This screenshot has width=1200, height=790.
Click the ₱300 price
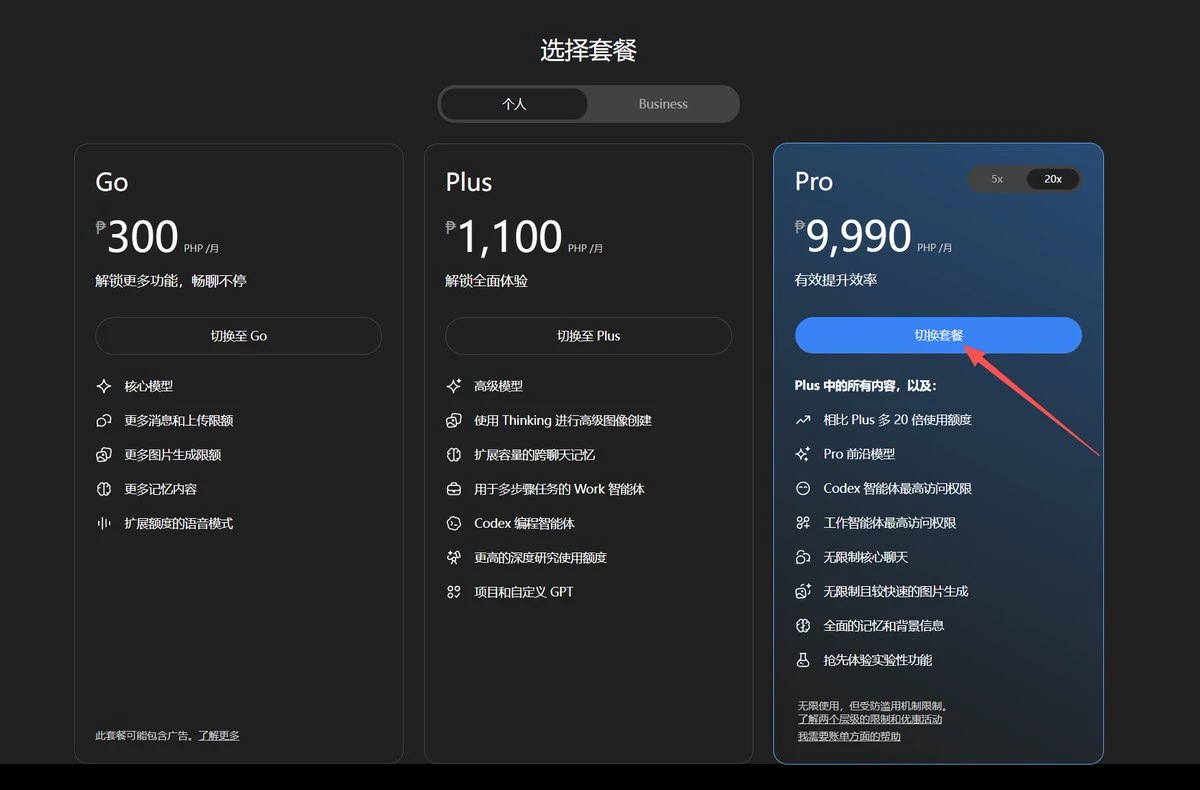[x=137, y=237]
